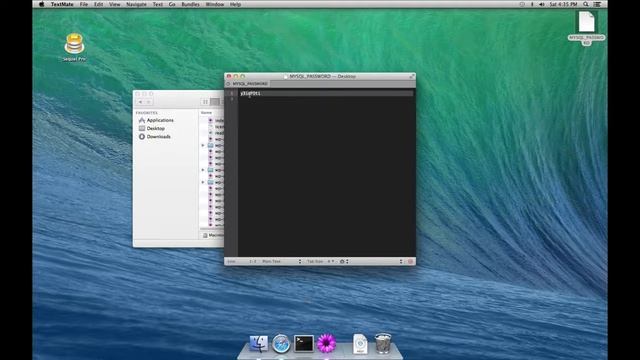Click the Finder back button
640x360 pixels.
tap(140, 102)
